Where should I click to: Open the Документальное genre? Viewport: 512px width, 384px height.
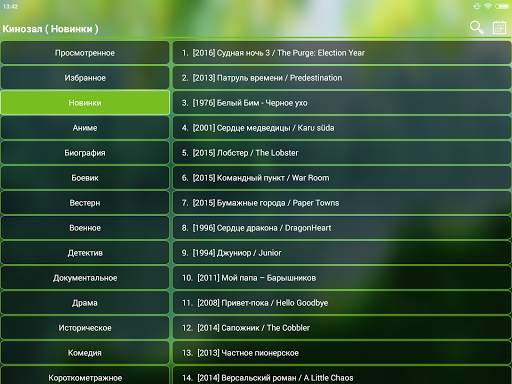coord(85,278)
